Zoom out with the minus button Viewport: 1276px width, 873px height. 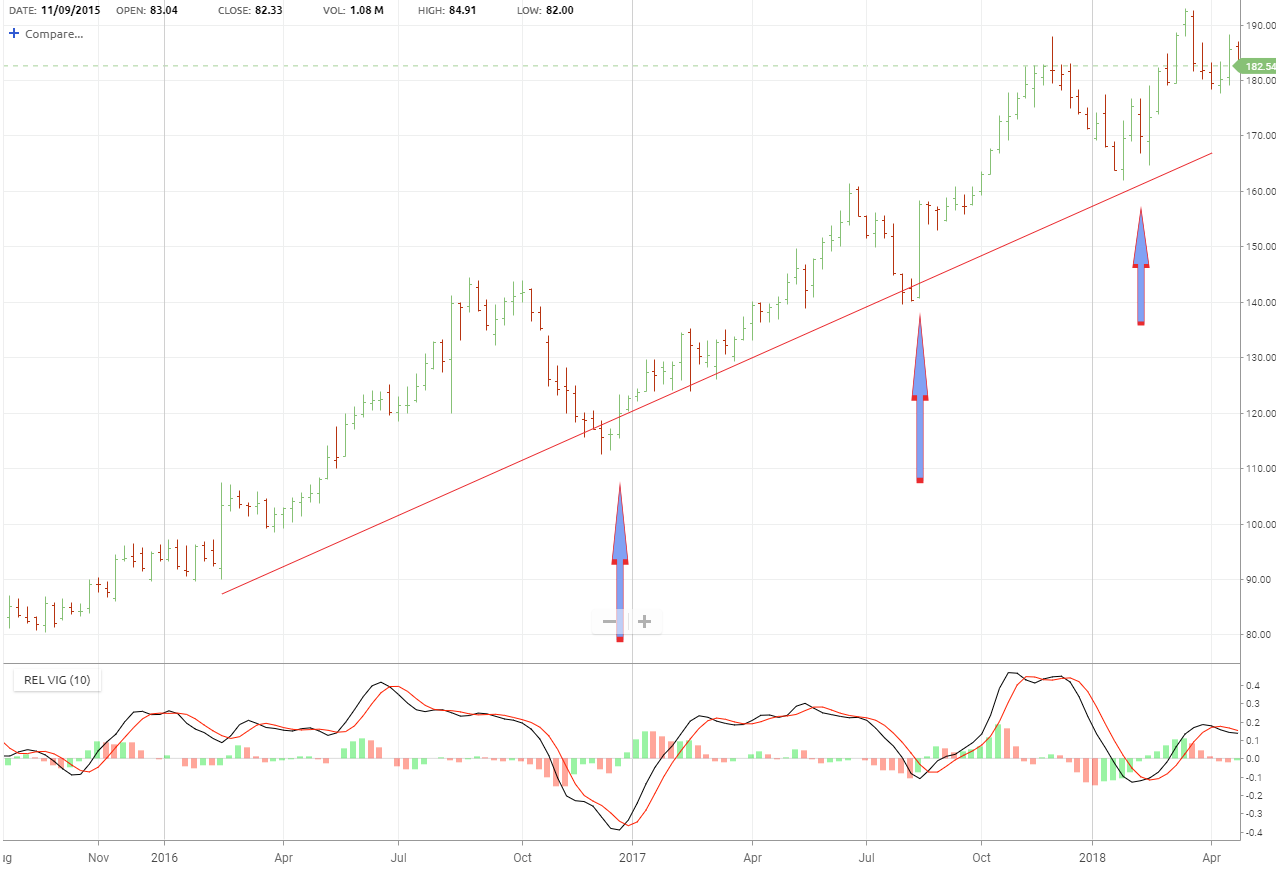(x=610, y=622)
